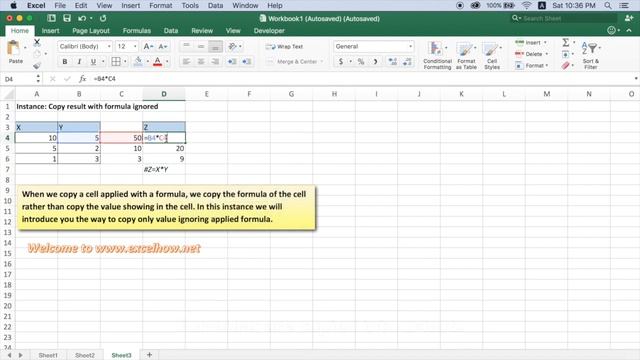The image size is (640, 360).
Task: Click the Paste clipboard icon
Action: point(13,49)
